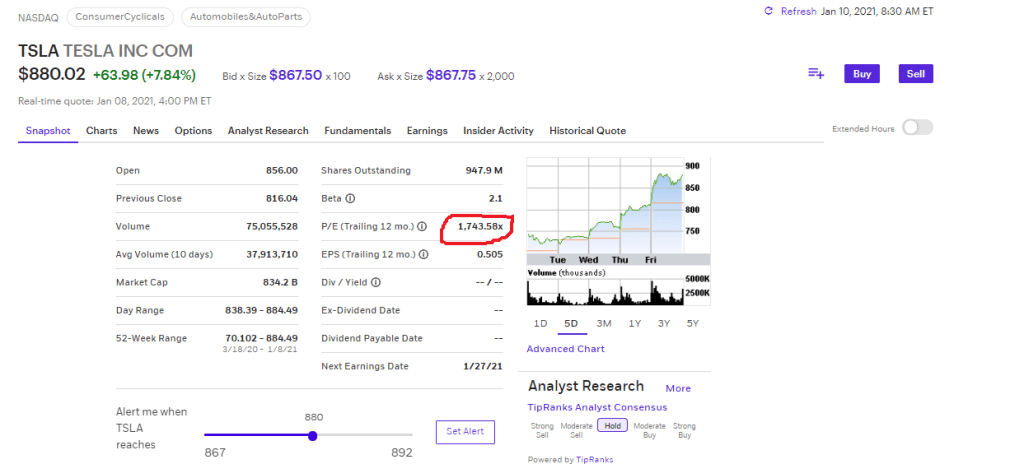Select the 1D chart range
Image resolution: width=1024 pixels, height=464 pixels.
[x=540, y=323]
